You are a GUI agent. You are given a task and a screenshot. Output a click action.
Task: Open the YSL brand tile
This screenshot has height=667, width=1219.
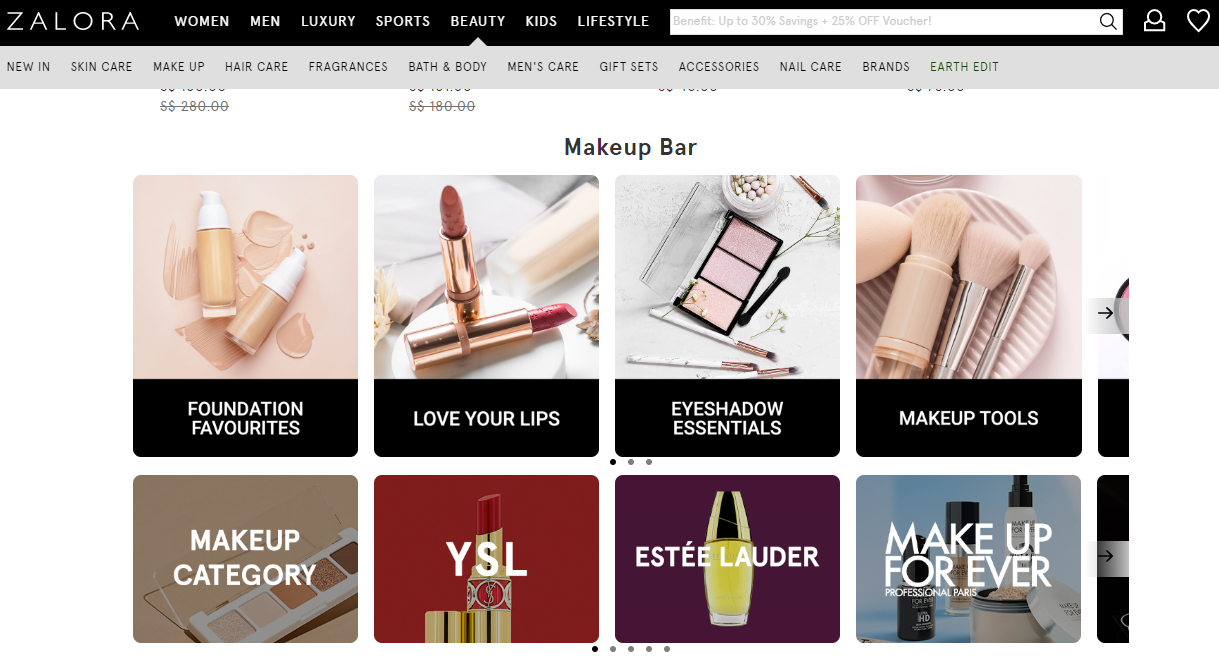[486, 558]
